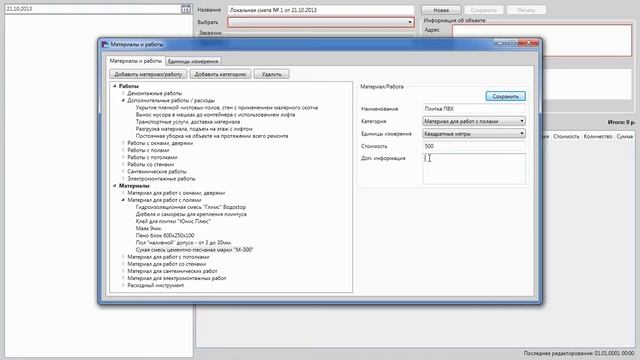Image resolution: width=640 pixels, height=360 pixels.
Task: Click Сумма column header in main window
Action: pos(624,136)
